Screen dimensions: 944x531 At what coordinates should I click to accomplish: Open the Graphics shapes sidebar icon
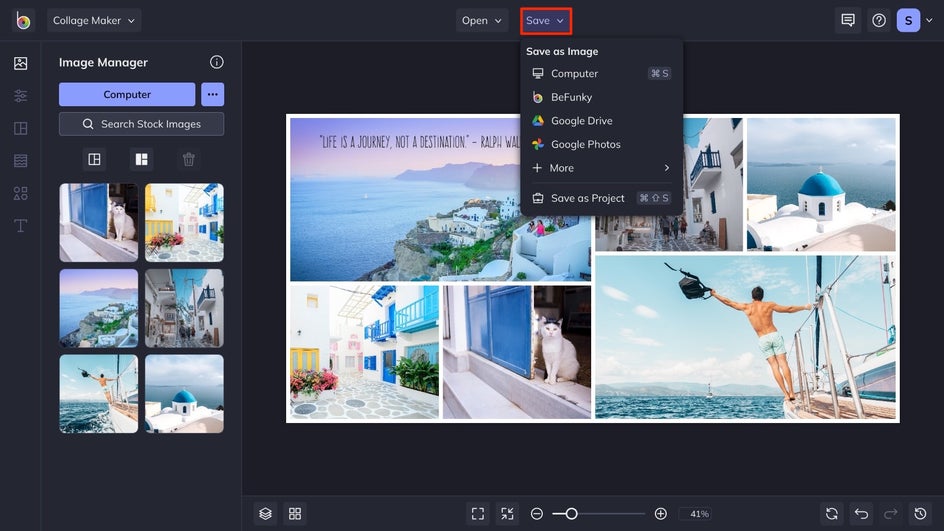pos(20,193)
